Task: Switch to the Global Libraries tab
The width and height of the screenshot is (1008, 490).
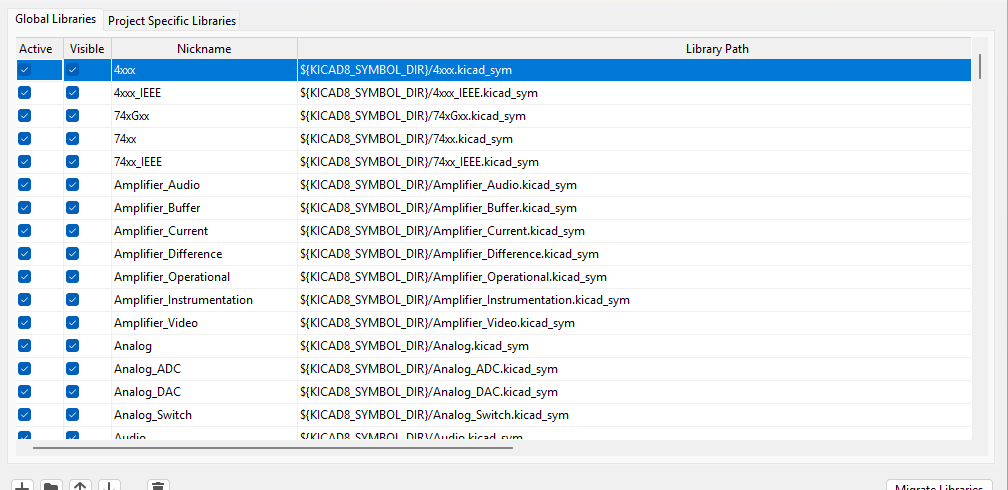Action: [56, 19]
